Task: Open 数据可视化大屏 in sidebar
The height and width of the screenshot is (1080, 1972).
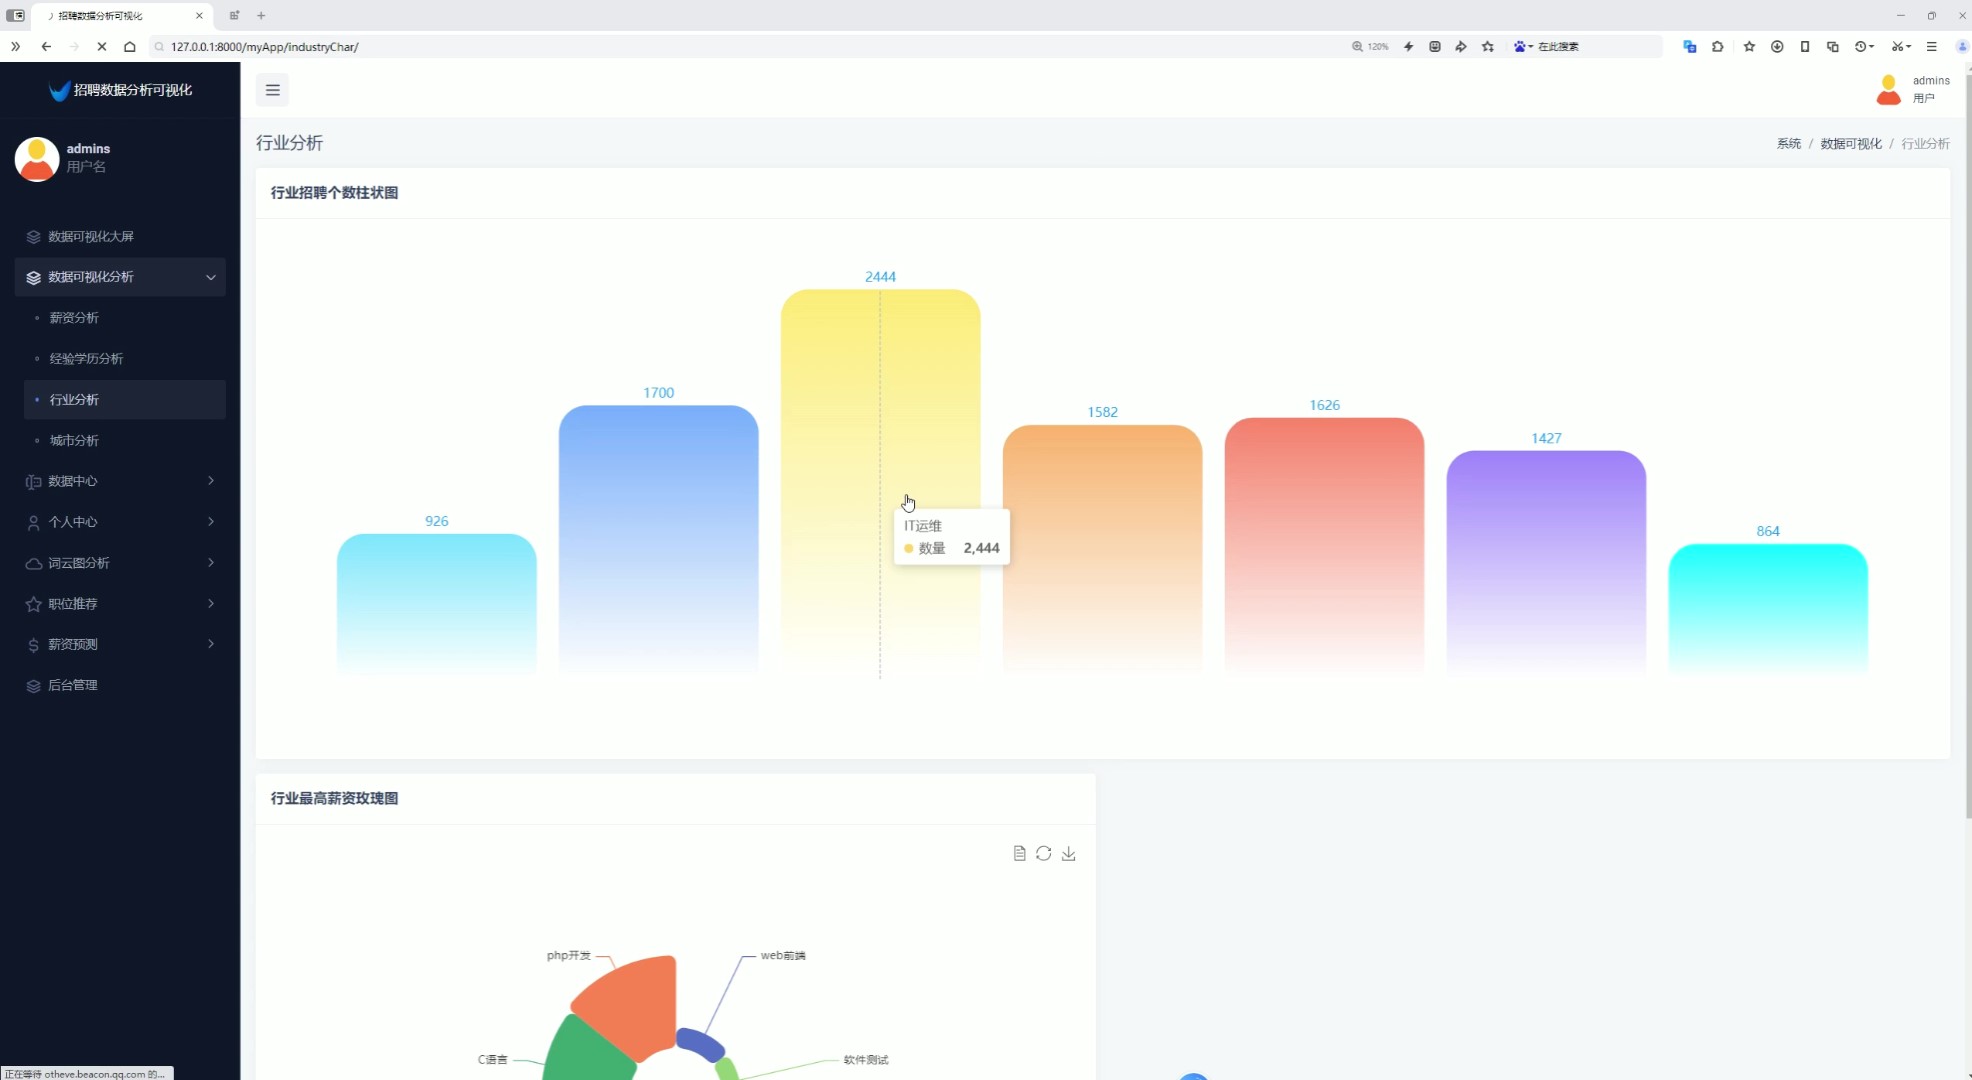Action: (x=91, y=237)
